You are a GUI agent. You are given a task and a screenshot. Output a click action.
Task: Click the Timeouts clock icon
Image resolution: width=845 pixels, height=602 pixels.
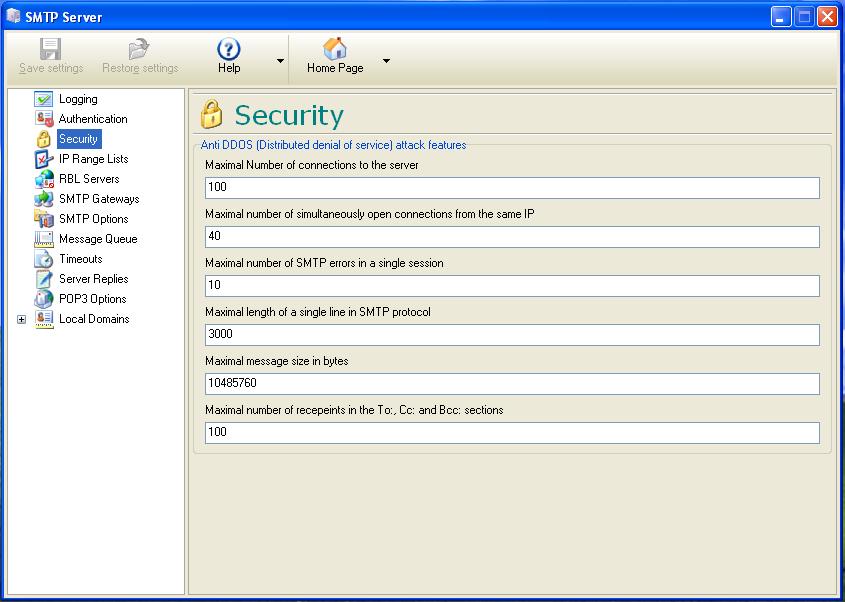(44, 259)
